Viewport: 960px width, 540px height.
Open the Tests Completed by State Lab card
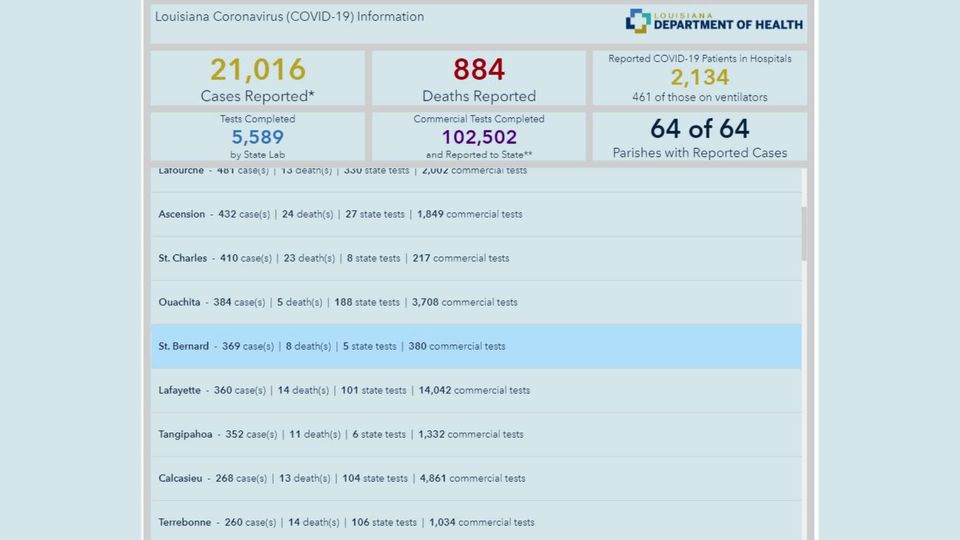click(257, 136)
